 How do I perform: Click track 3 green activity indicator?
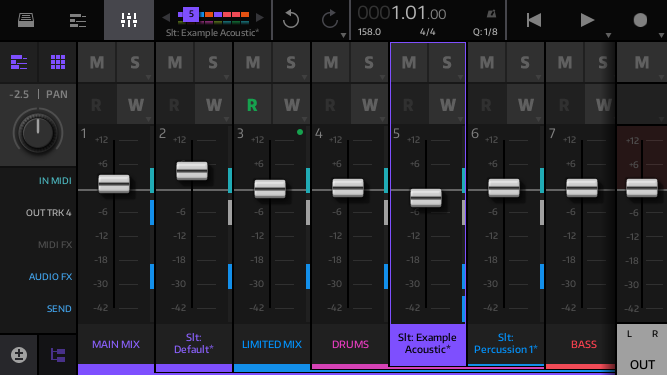300,132
